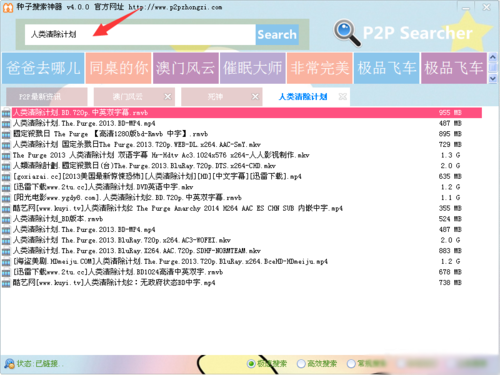Select result ending 人人影视制作.mkv
Viewport: 500px width, 375px height.
point(247,156)
